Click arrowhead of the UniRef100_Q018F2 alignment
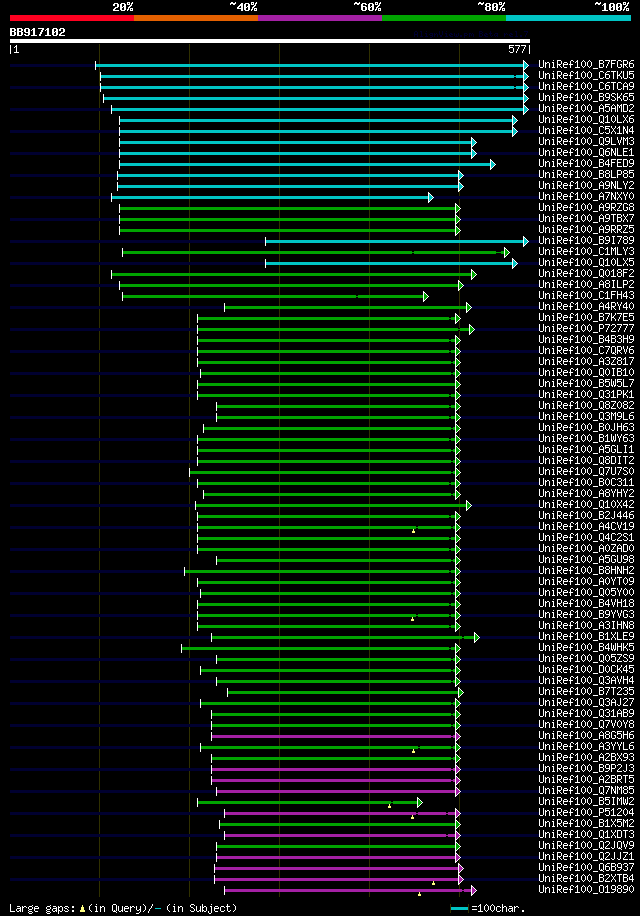Screen dimensions: 640x916 (x=474, y=275)
